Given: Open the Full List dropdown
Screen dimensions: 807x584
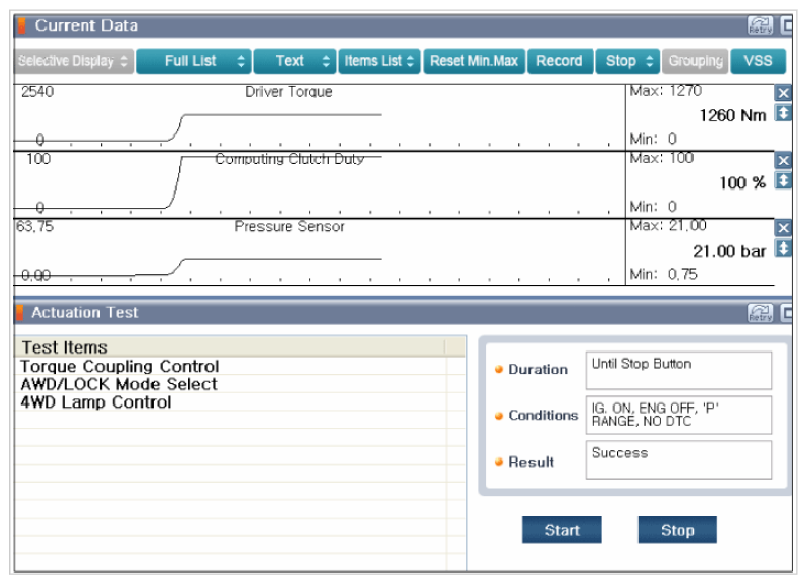Looking at the screenshot, I should pyautogui.click(x=194, y=61).
